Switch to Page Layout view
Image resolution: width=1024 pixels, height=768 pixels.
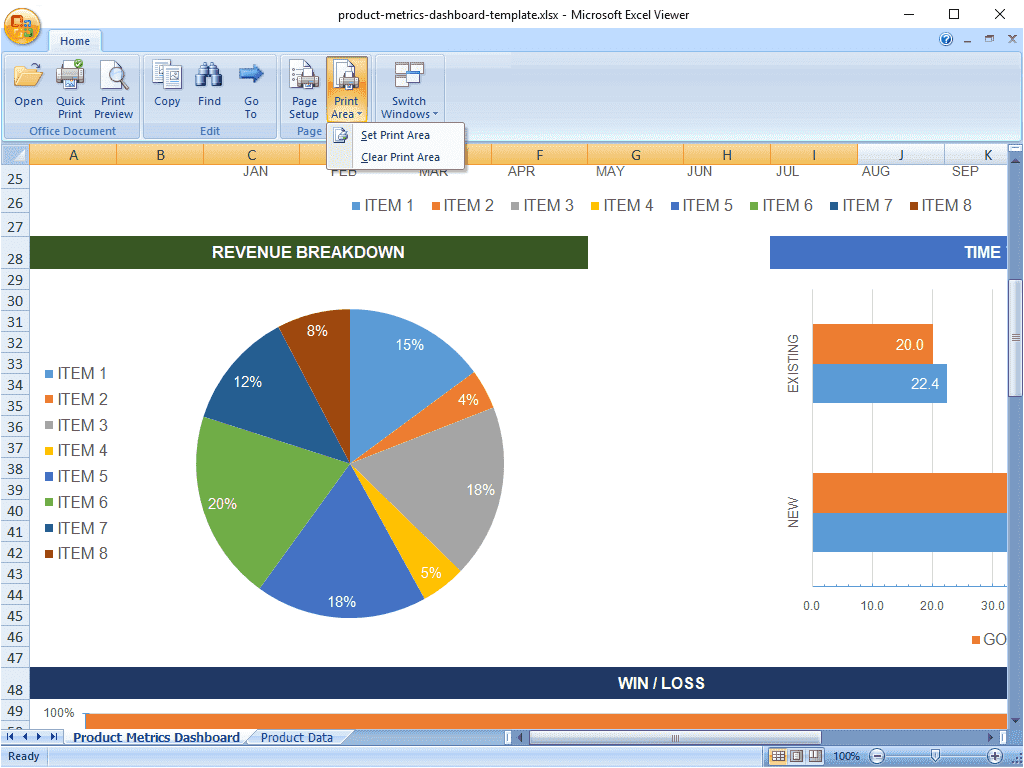pos(797,756)
